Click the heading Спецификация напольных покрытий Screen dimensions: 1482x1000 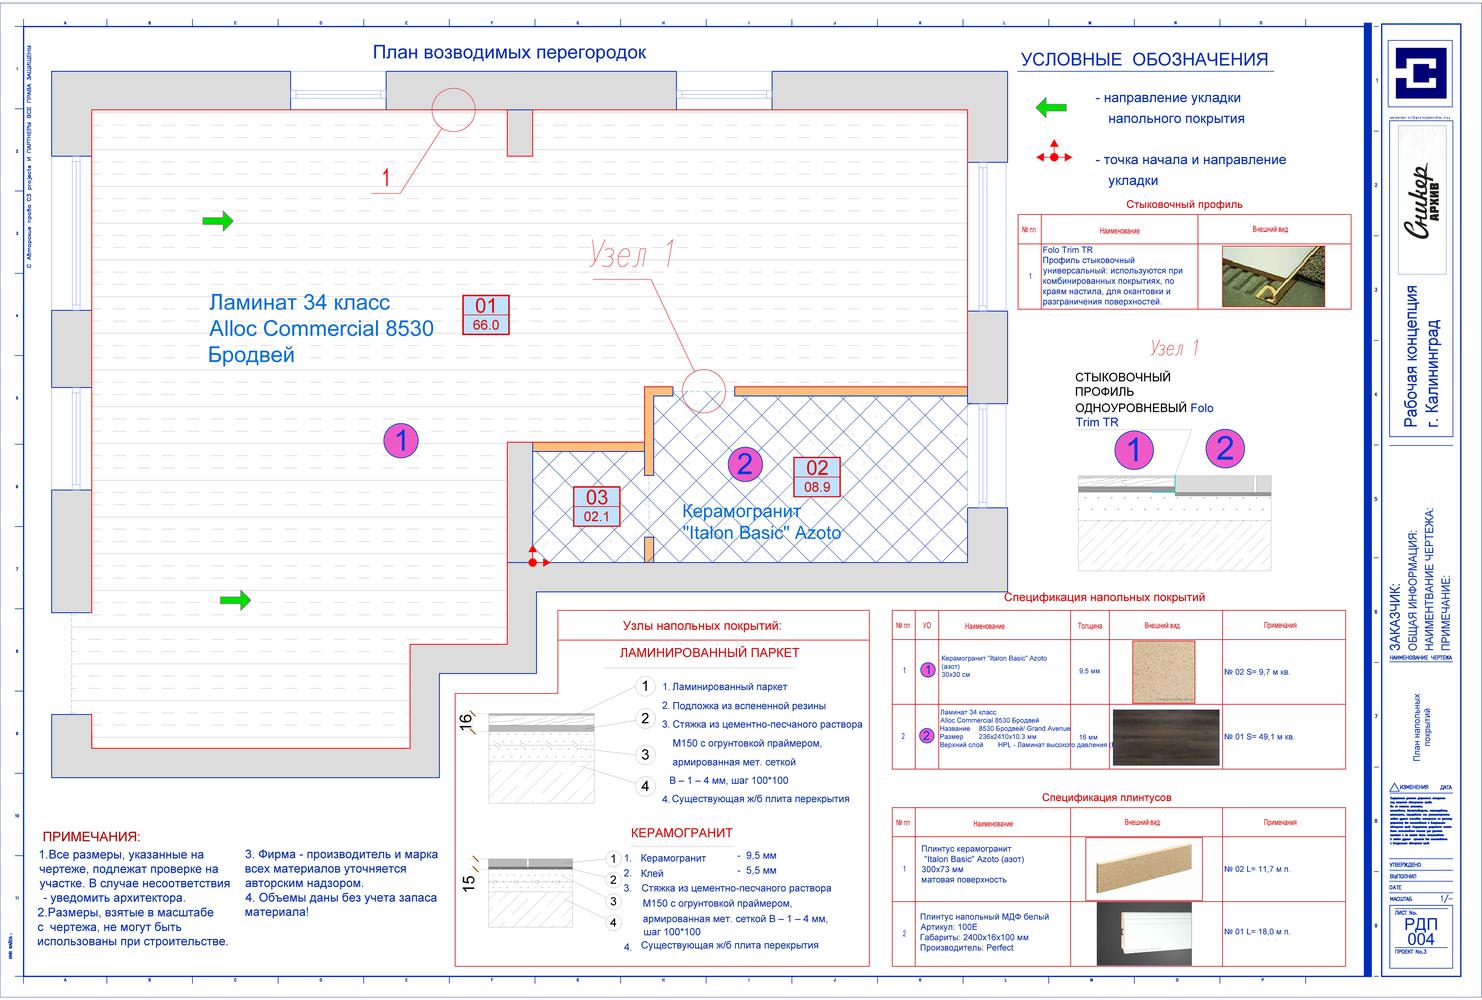(1104, 597)
